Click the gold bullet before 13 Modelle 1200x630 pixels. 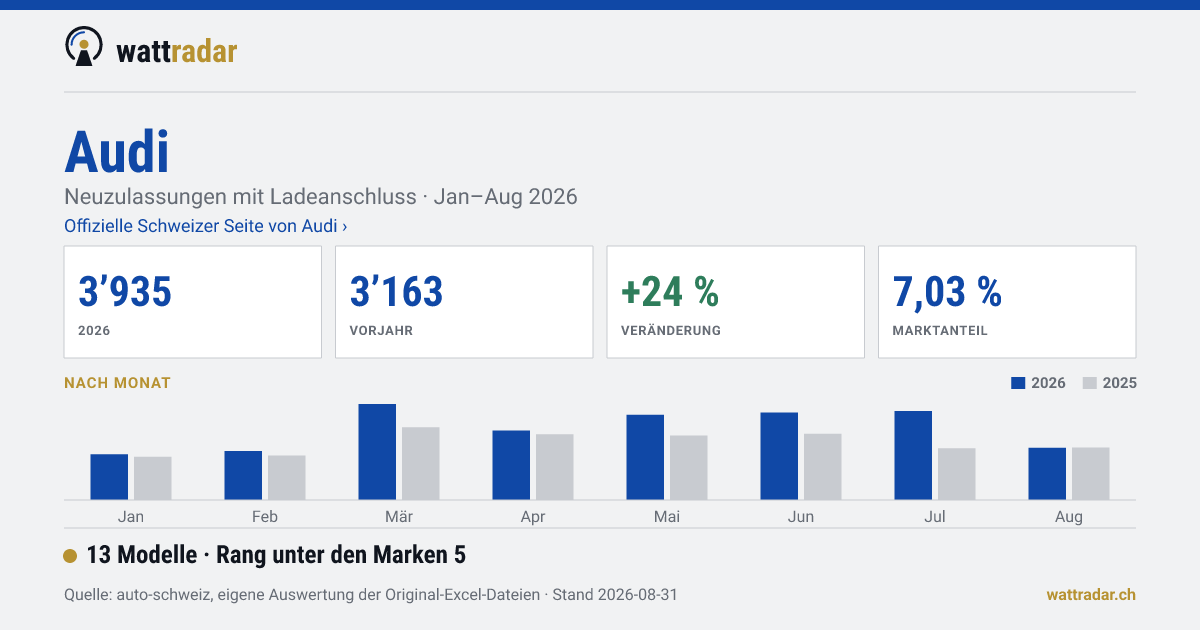click(70, 556)
